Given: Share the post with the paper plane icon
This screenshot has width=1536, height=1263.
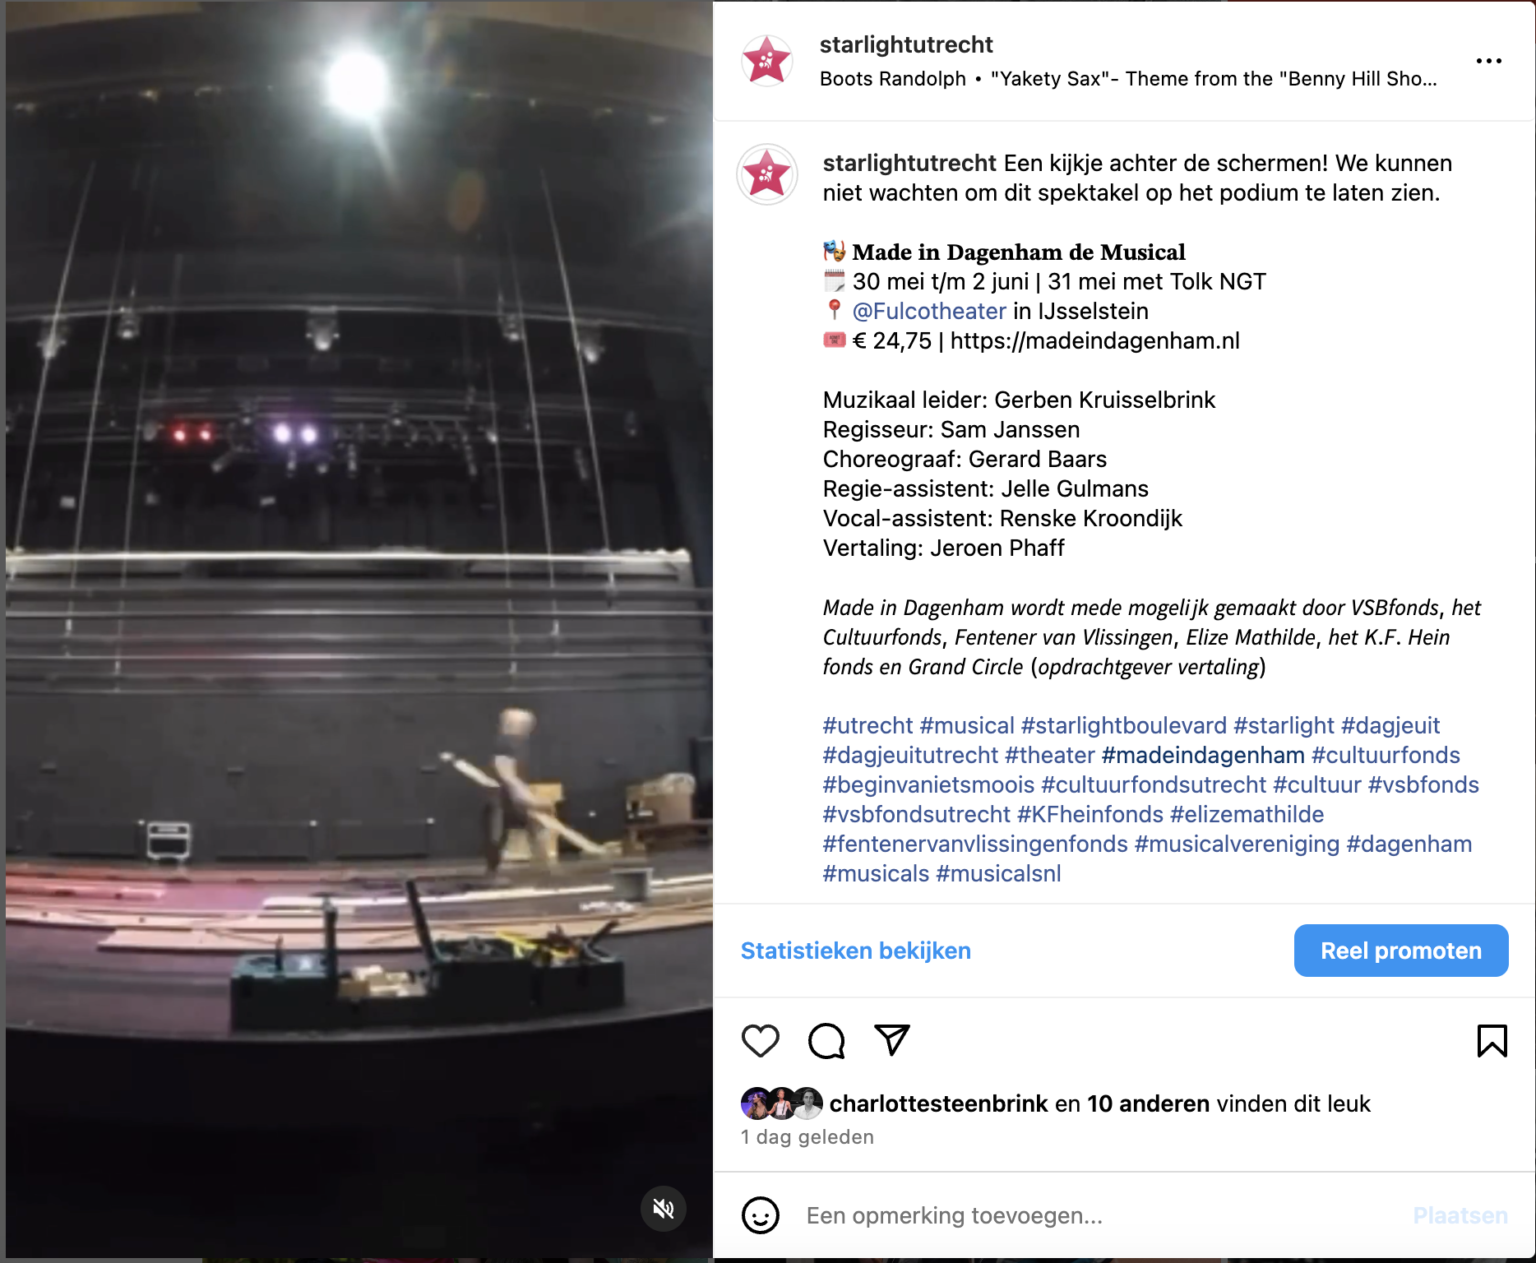Looking at the screenshot, I should tap(892, 1040).
